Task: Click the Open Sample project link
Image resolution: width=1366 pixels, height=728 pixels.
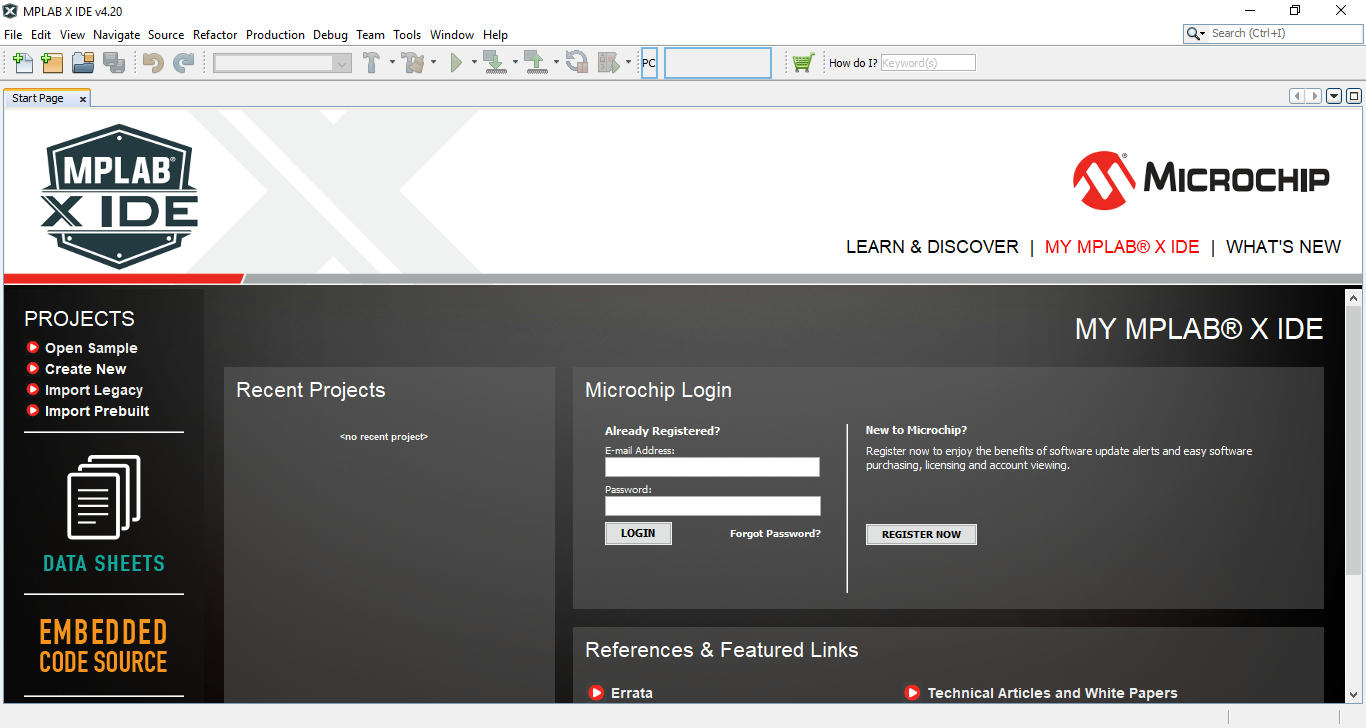Action: click(91, 348)
